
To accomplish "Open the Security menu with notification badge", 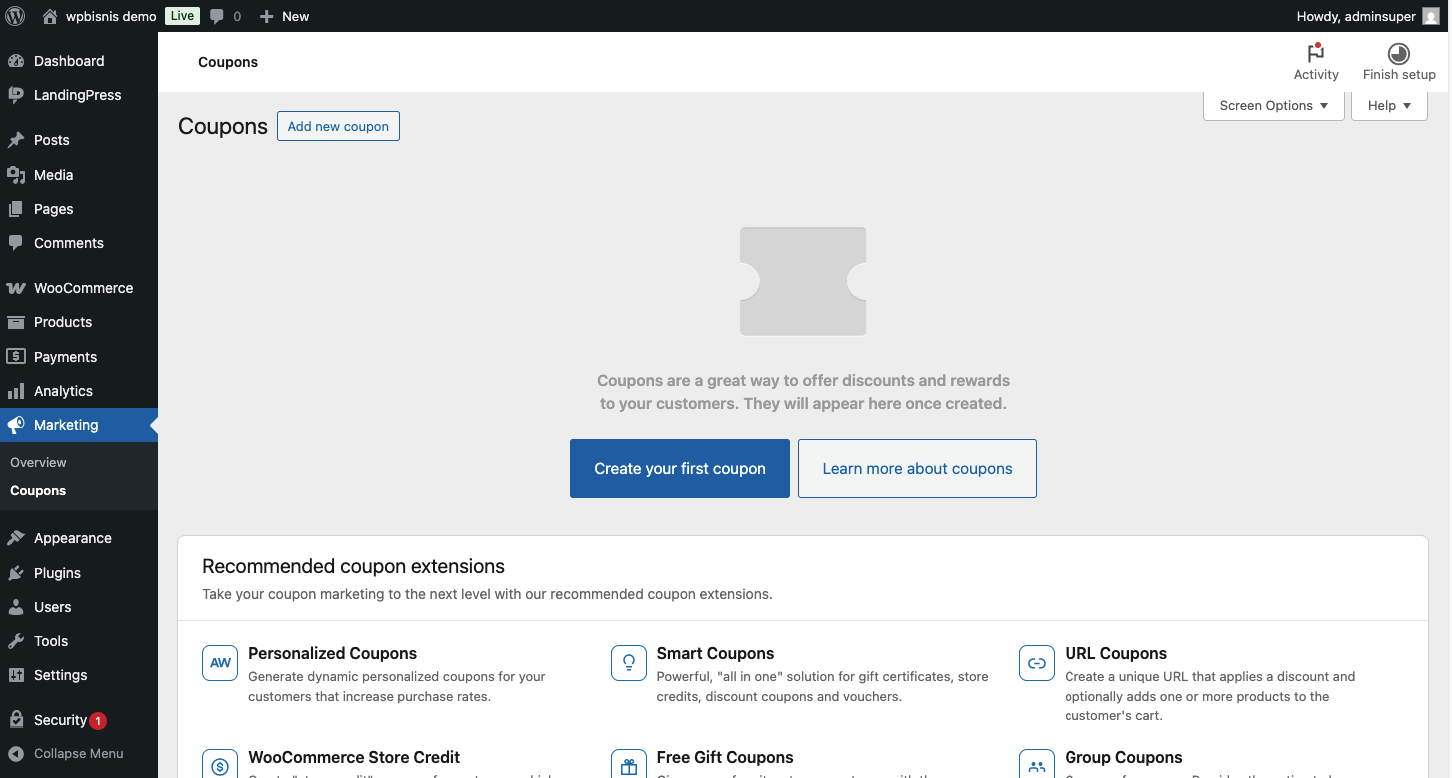I will point(60,720).
